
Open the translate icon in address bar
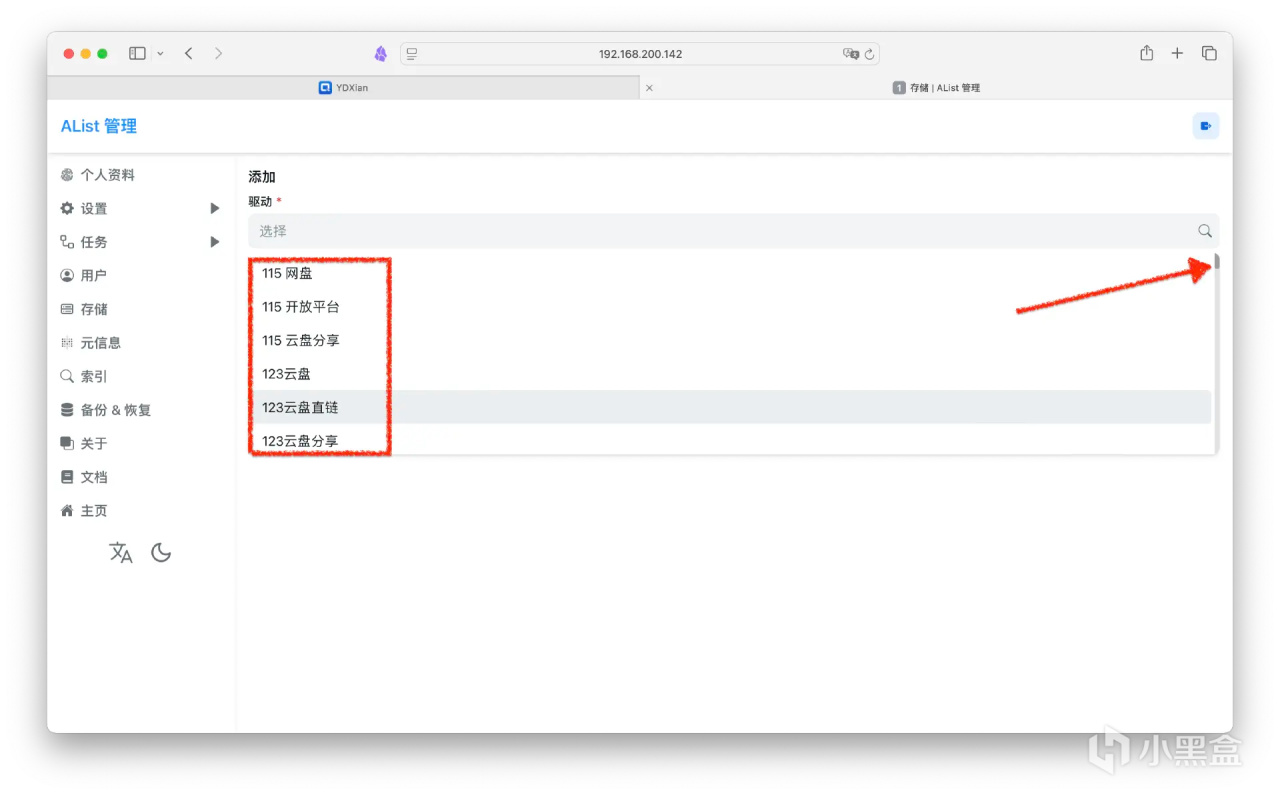point(851,54)
